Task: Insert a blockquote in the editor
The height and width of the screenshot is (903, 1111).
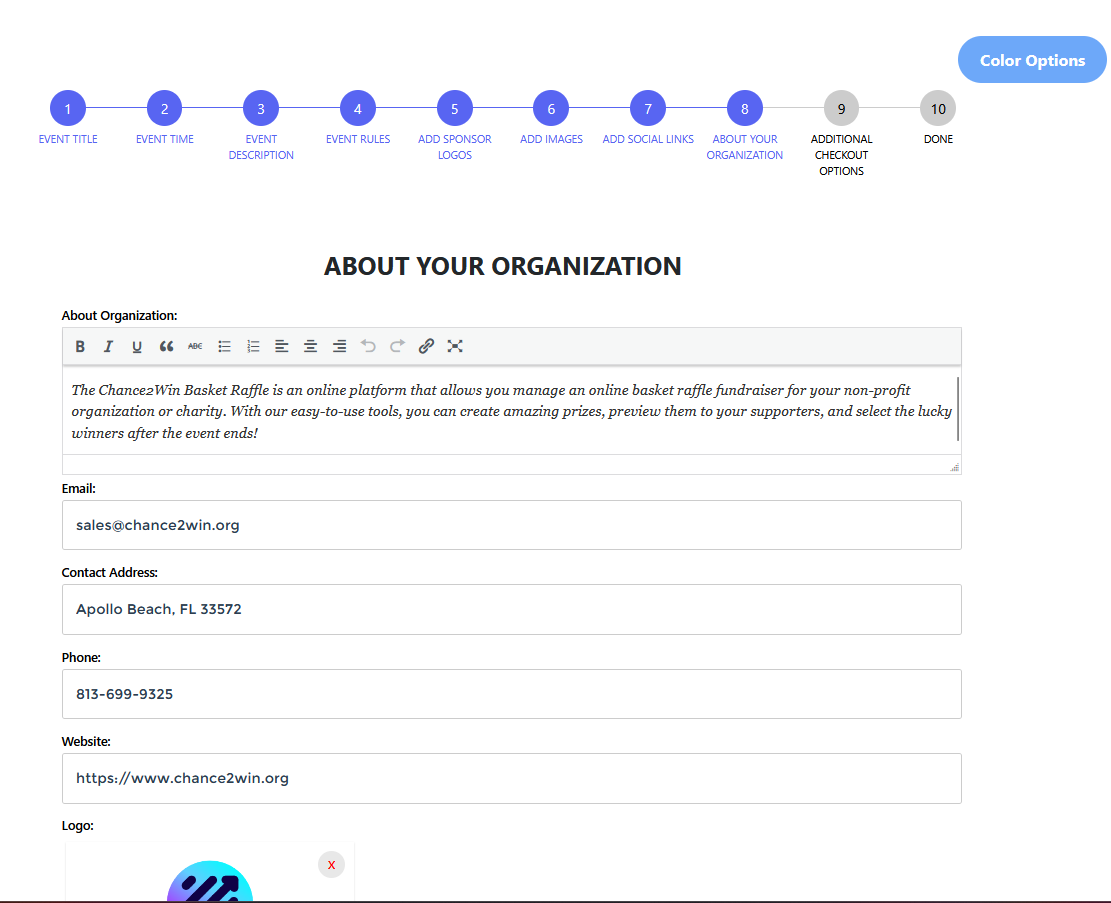Action: [x=166, y=346]
